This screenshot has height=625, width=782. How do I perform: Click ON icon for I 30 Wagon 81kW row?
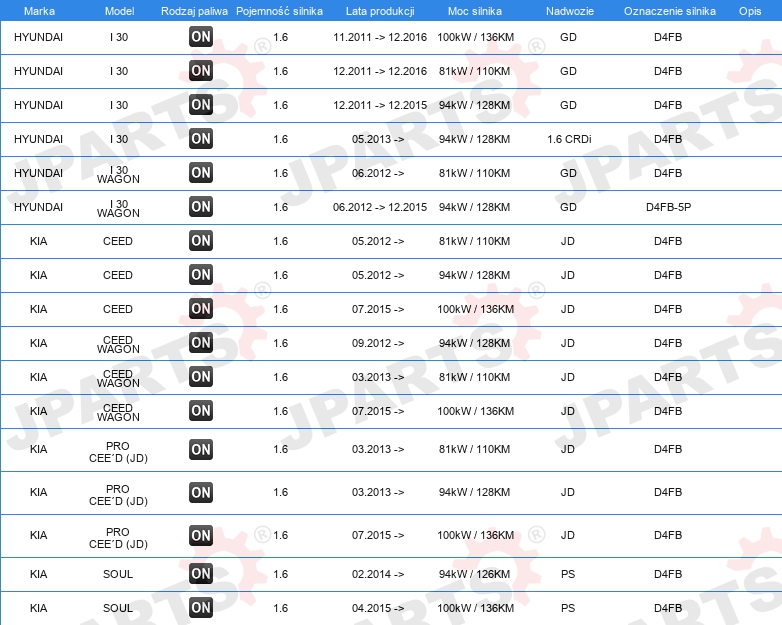pos(201,173)
